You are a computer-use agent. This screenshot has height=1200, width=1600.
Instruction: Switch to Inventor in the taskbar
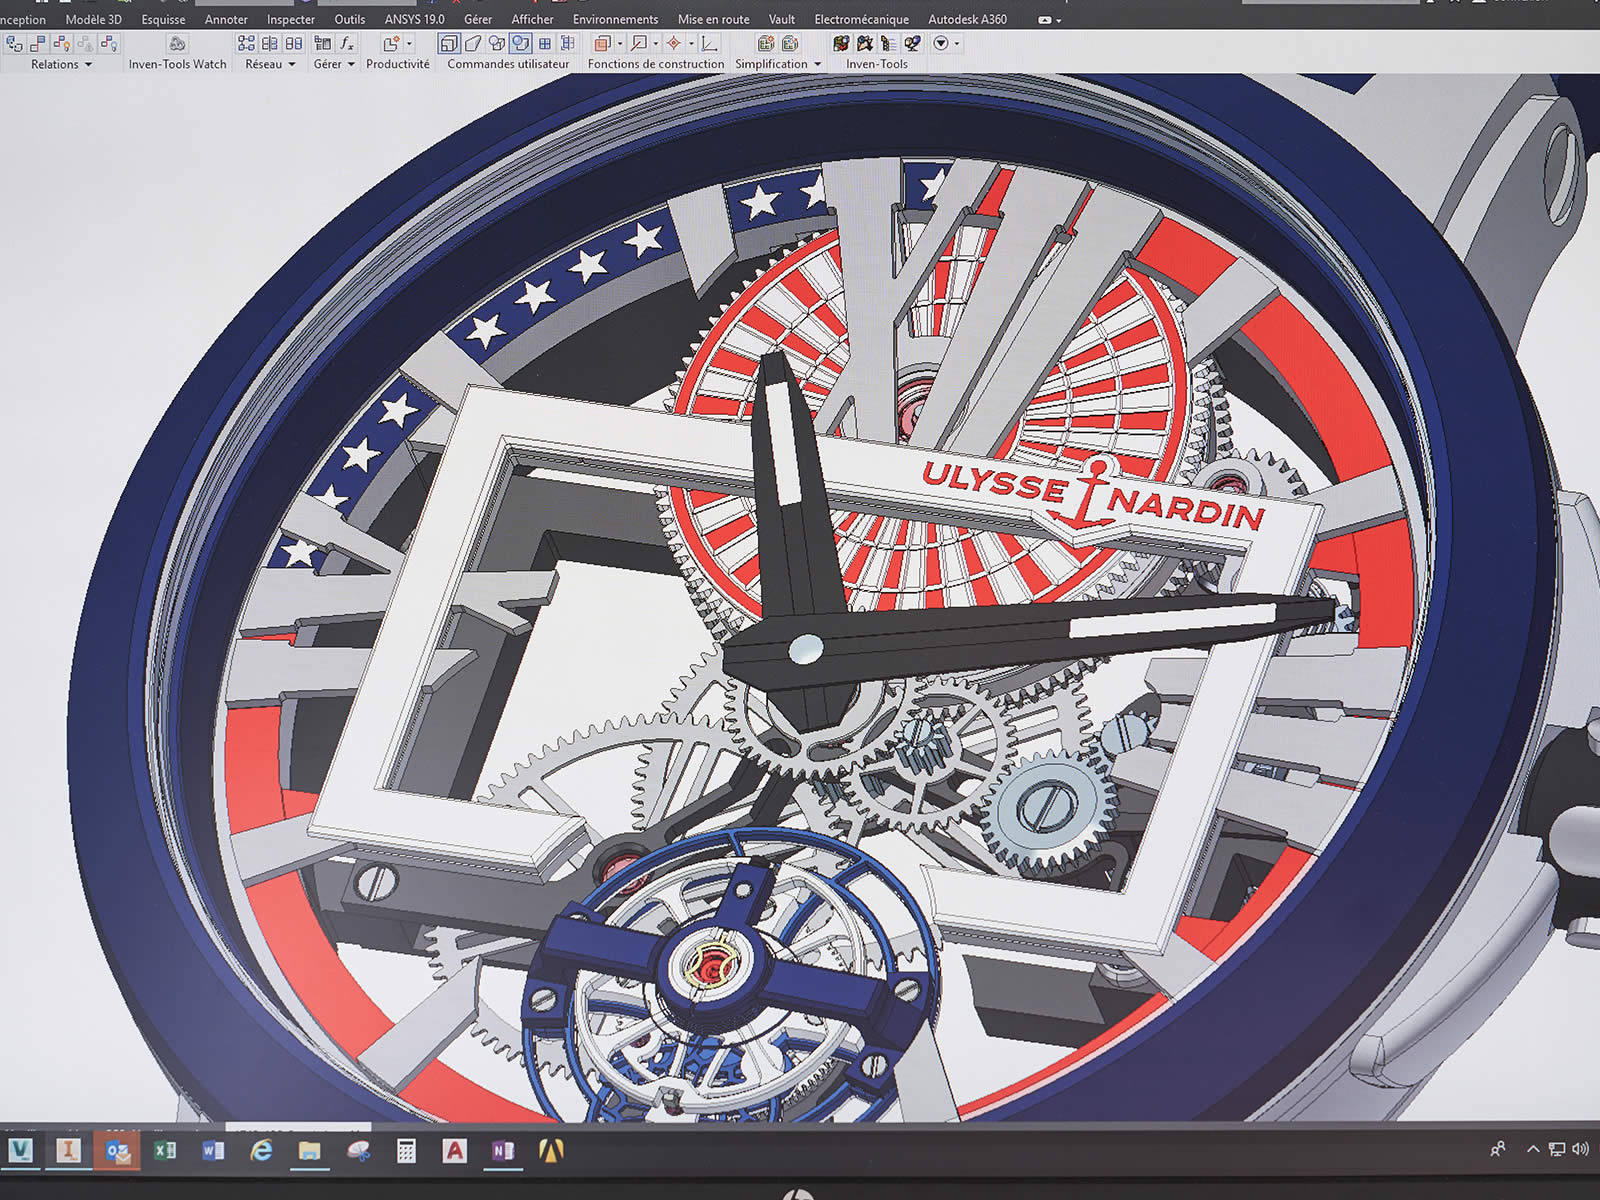tap(69, 1150)
